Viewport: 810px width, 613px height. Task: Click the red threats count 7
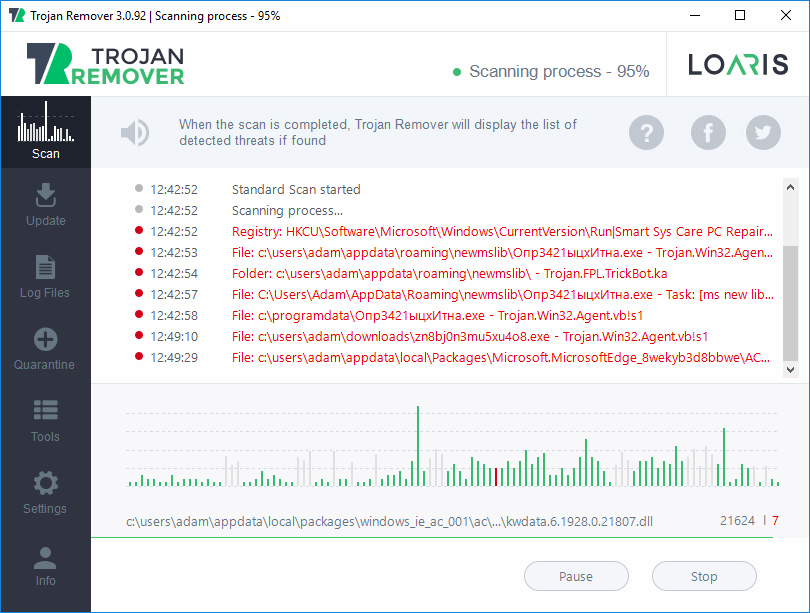click(x=775, y=521)
